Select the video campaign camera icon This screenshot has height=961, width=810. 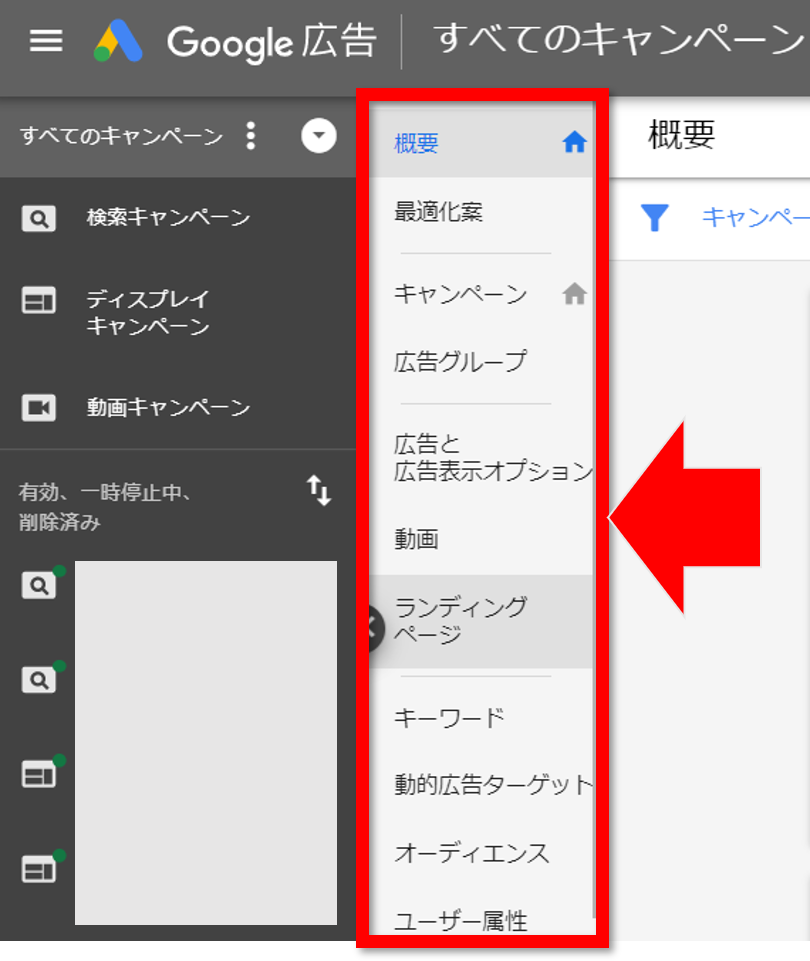point(39,408)
